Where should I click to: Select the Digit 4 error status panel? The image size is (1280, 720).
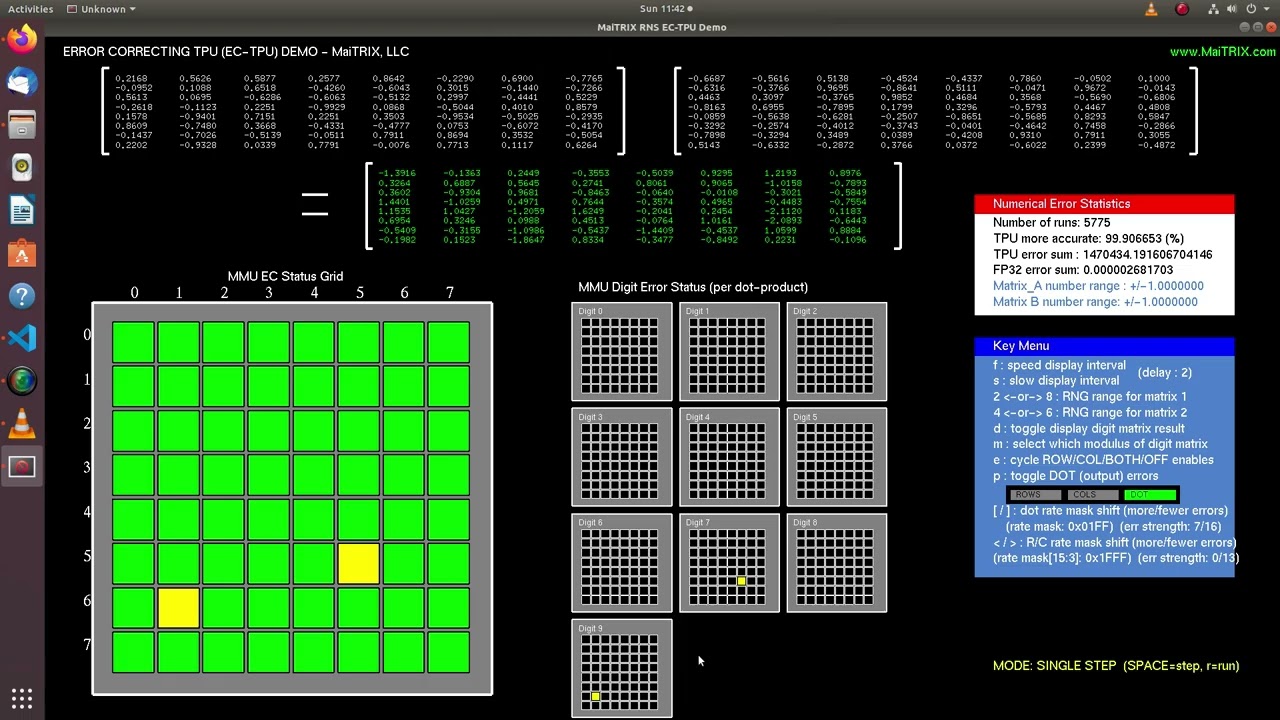click(x=729, y=458)
